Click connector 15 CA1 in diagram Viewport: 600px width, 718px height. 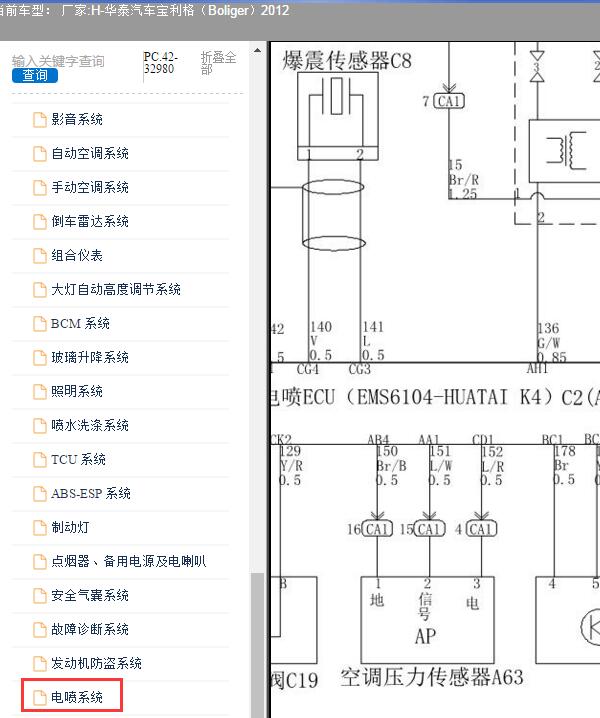[x=422, y=529]
